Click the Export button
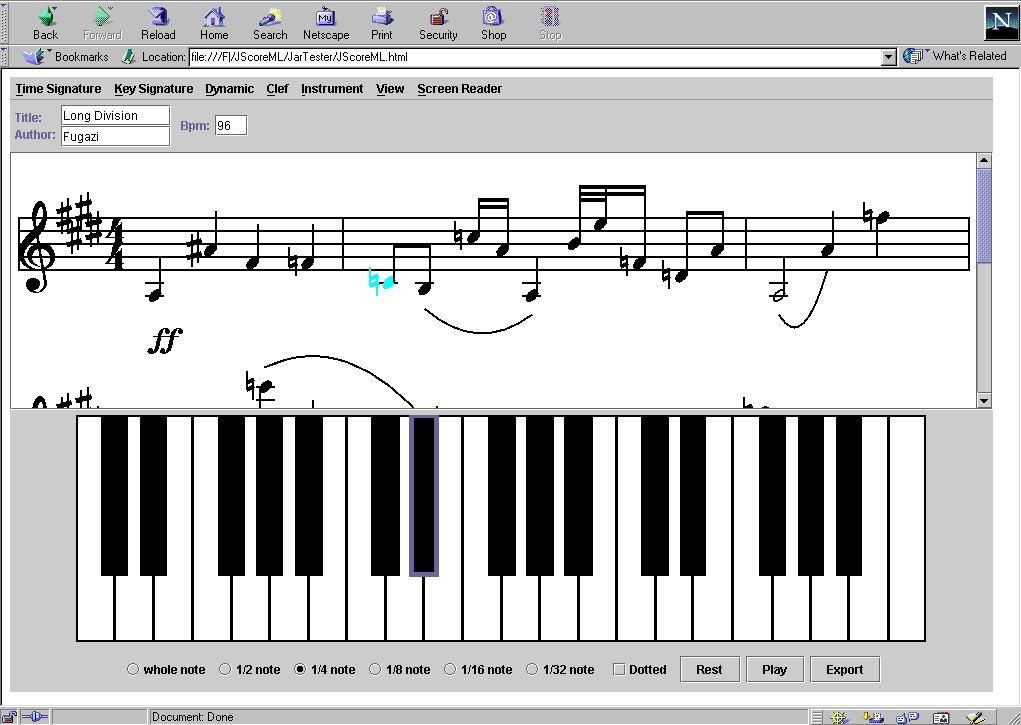Viewport: 1021px width, 725px height. (844, 670)
